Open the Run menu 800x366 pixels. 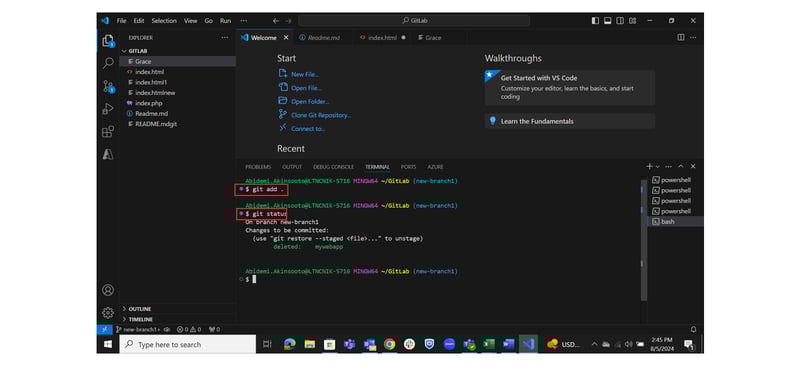click(x=226, y=21)
